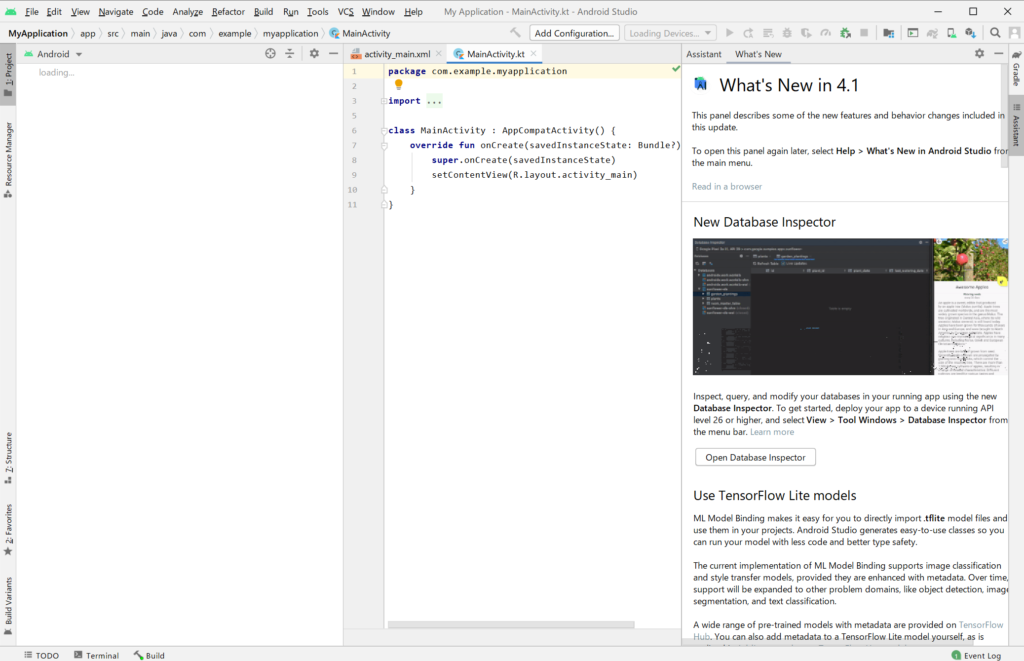Open the TensorFlow Hub link
Viewport: 1024px width, 661px height.
(981, 625)
